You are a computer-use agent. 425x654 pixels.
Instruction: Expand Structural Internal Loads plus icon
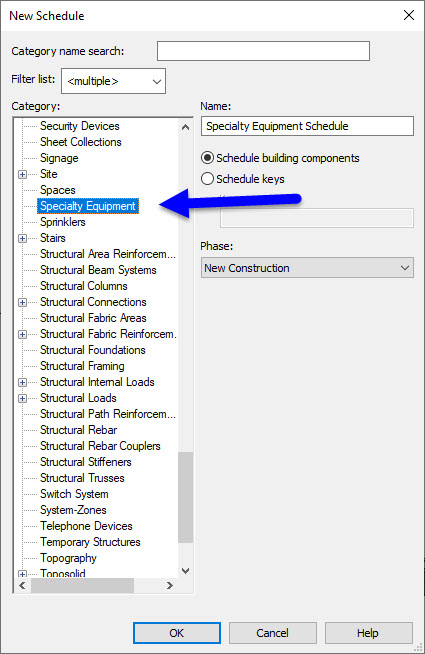[23, 382]
